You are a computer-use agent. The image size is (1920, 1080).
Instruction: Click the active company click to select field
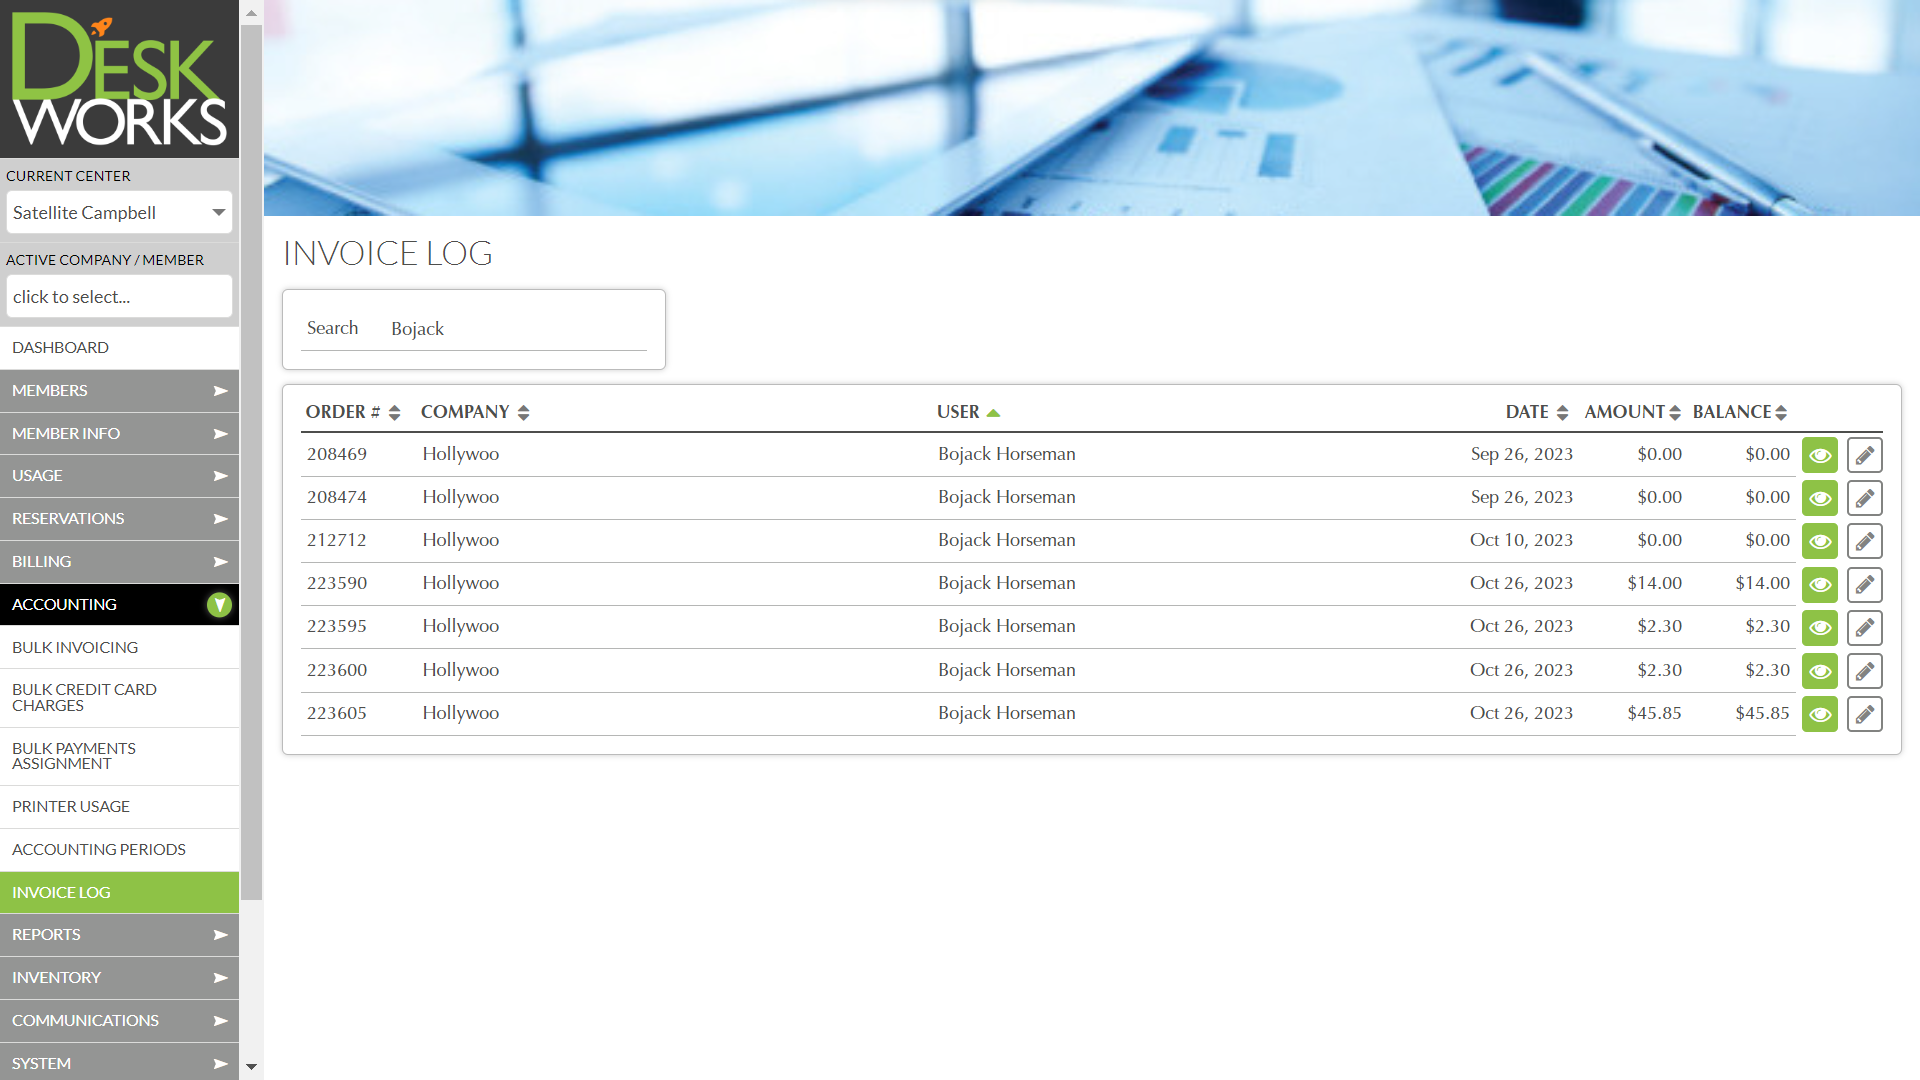pyautogui.click(x=119, y=297)
